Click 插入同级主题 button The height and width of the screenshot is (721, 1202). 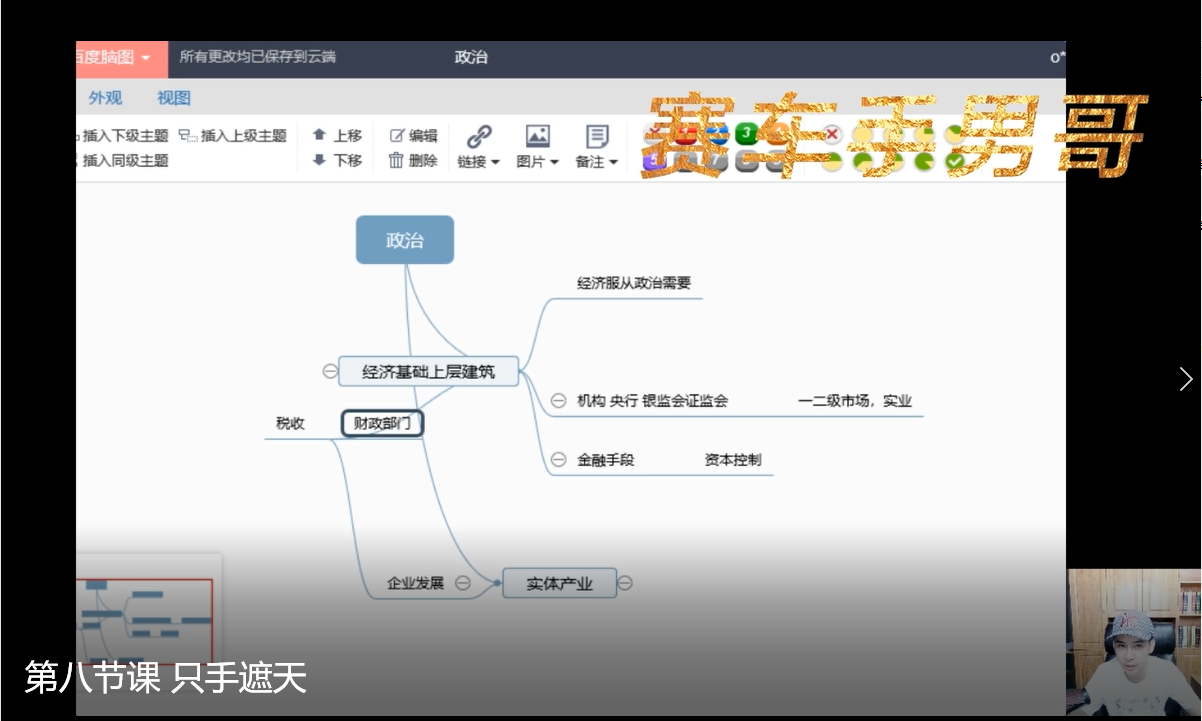(x=124, y=161)
